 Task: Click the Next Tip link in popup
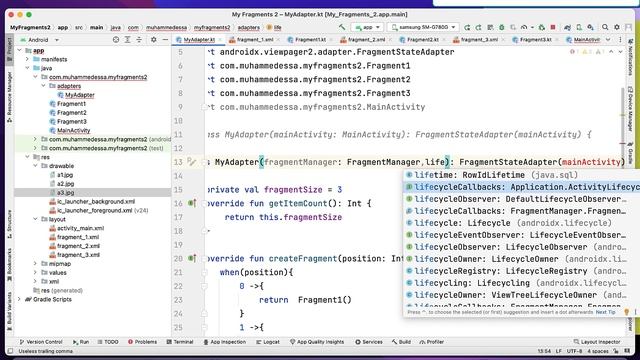click(605, 312)
